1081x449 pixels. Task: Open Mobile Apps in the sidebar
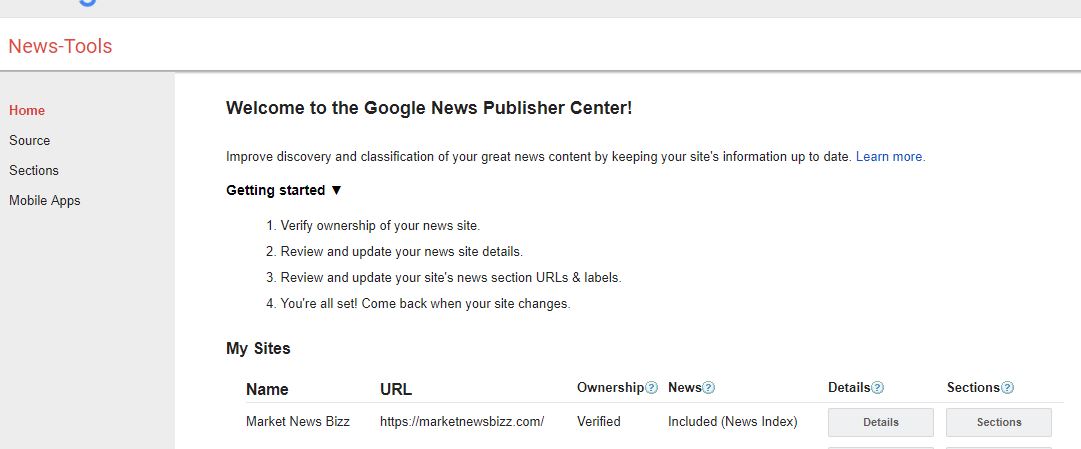(x=45, y=201)
